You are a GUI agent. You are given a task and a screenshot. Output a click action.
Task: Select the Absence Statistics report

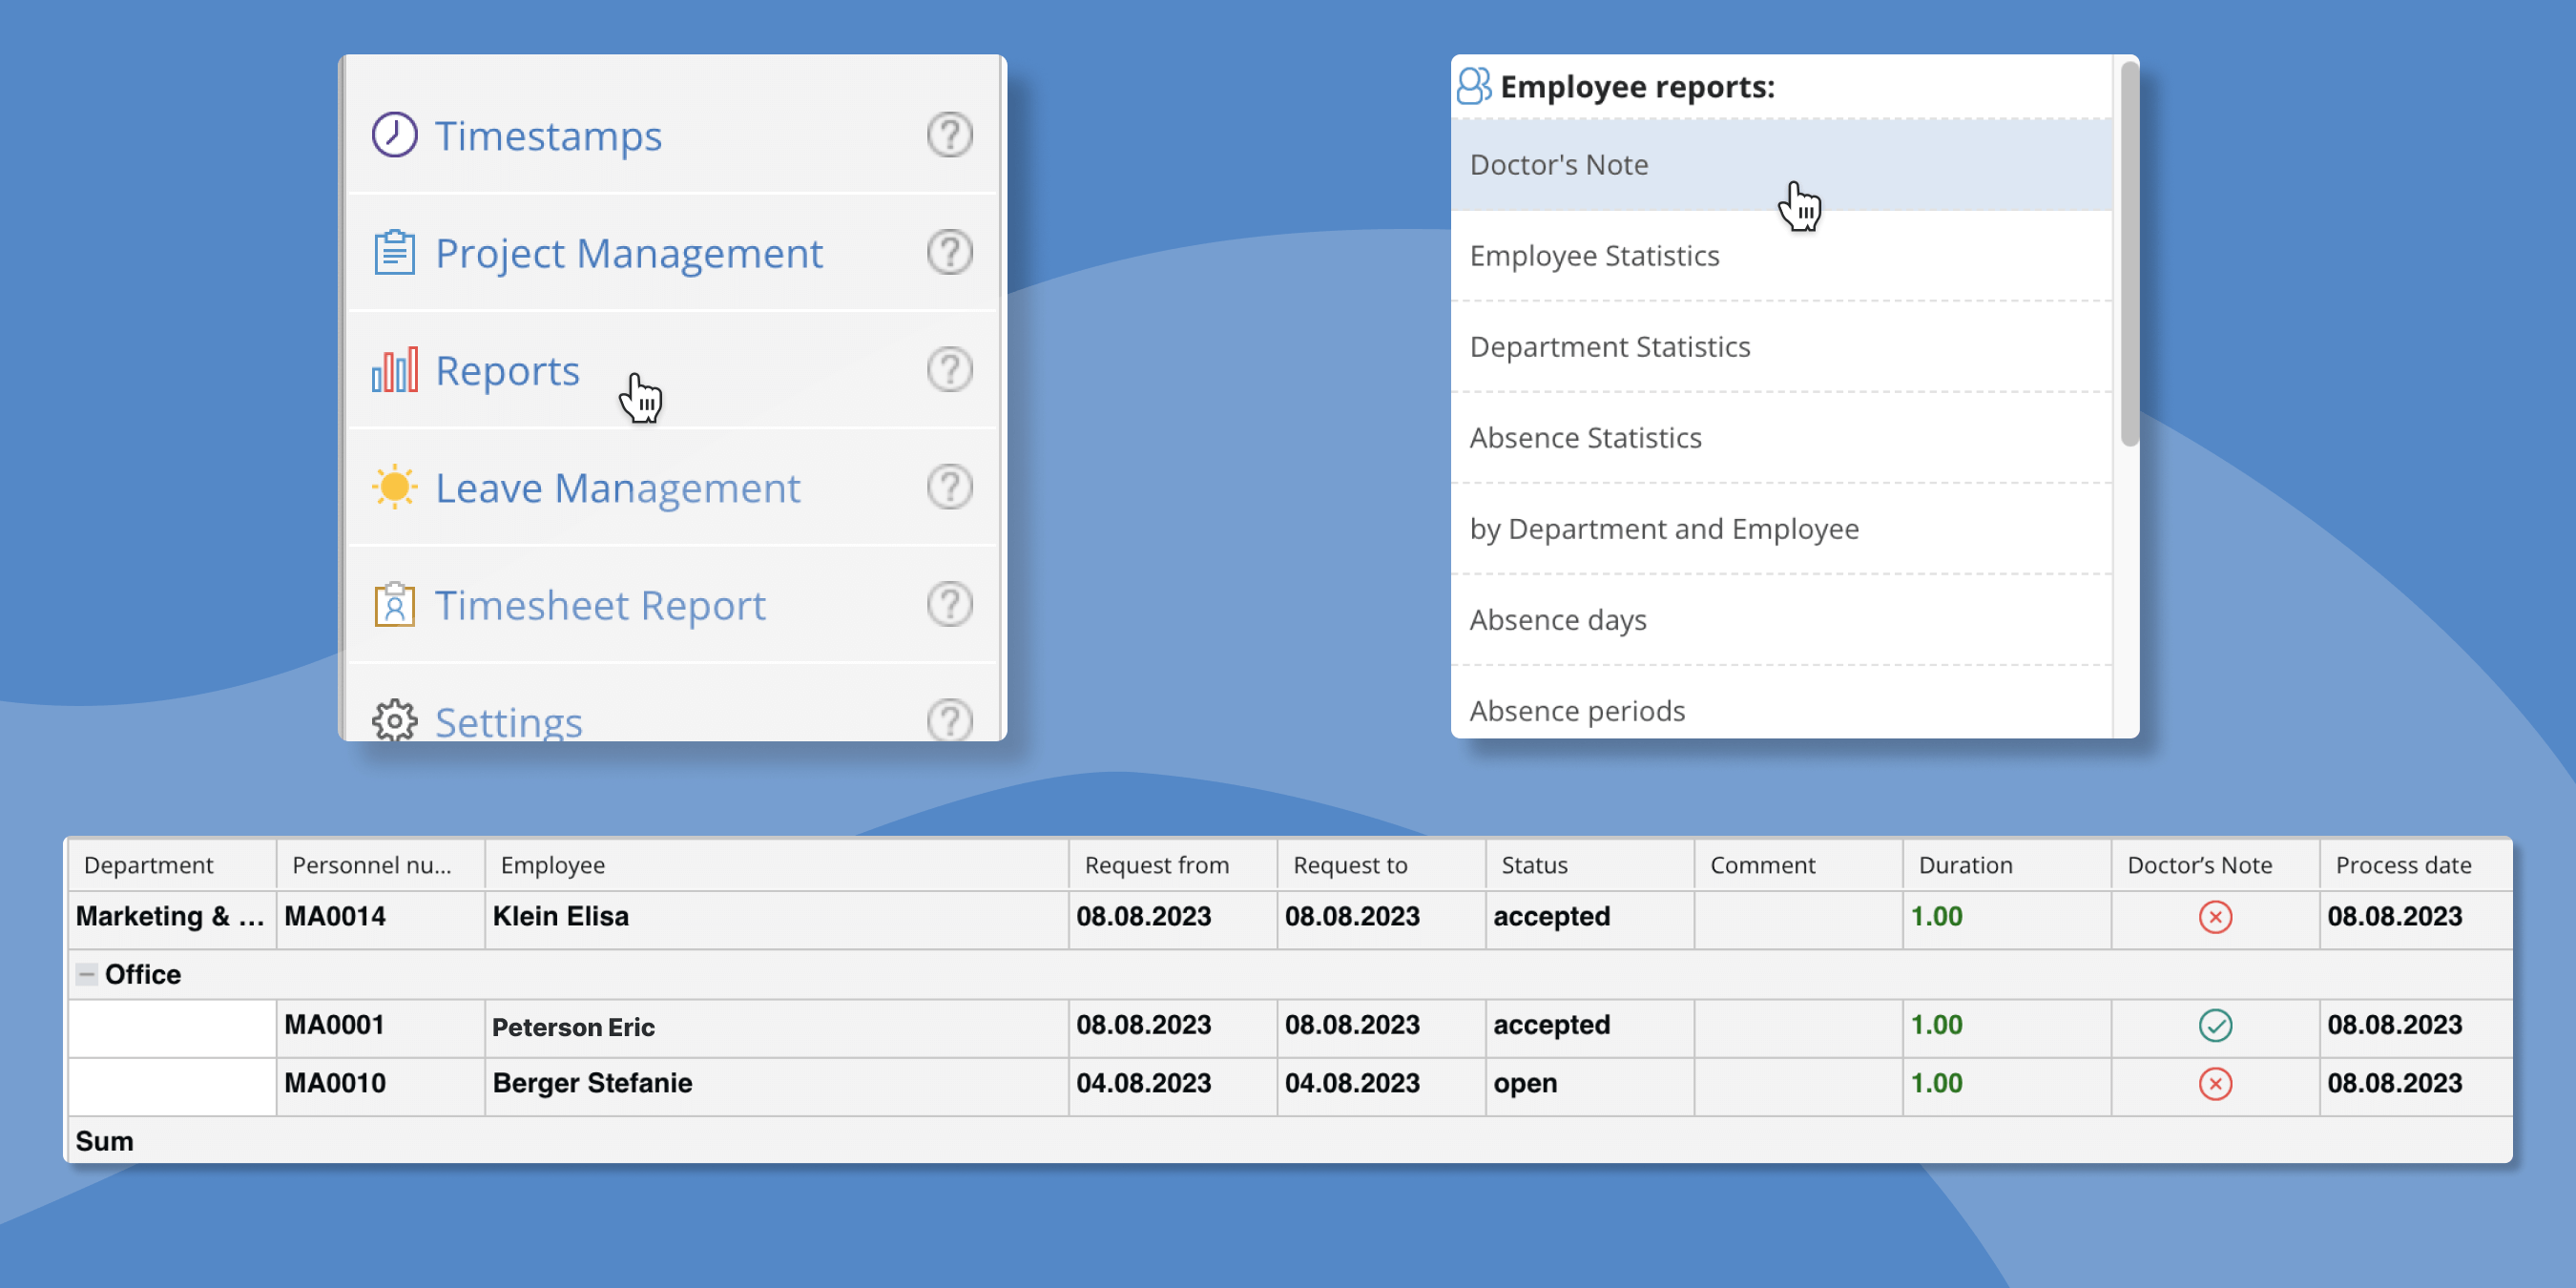point(1781,438)
